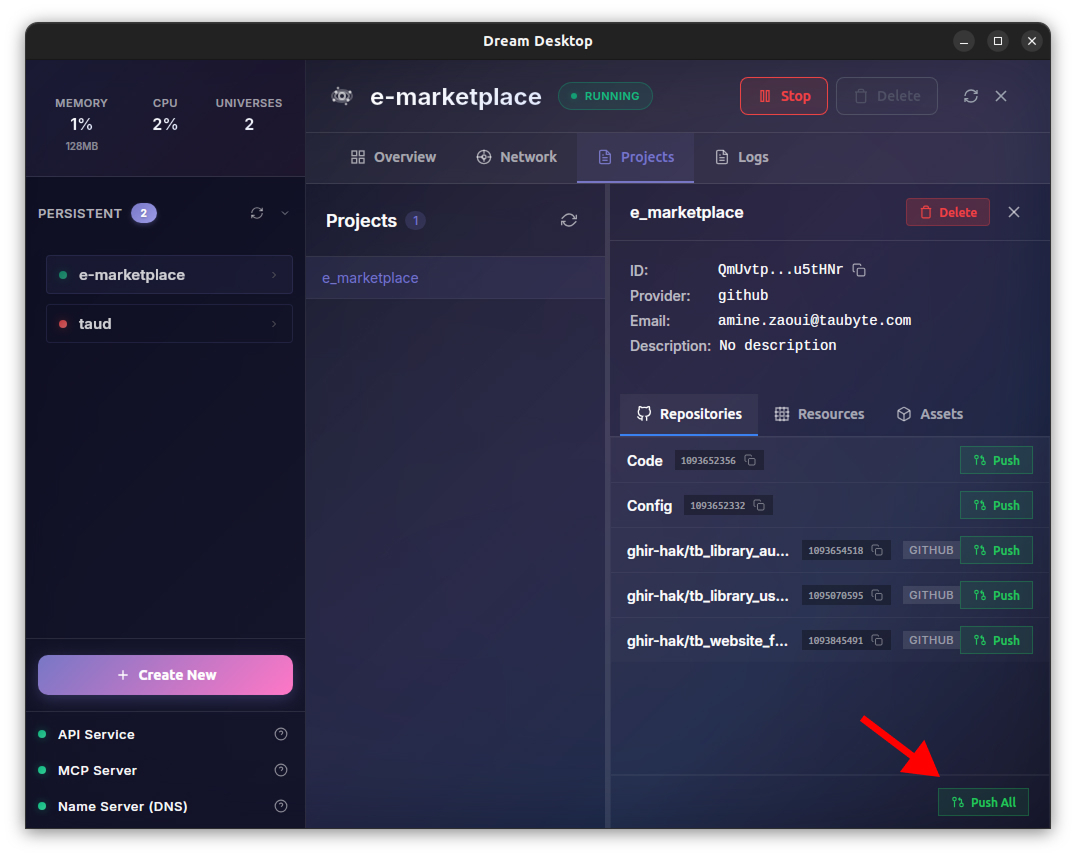Switch to the Network tab
The width and height of the screenshot is (1076, 857).
coord(517,157)
